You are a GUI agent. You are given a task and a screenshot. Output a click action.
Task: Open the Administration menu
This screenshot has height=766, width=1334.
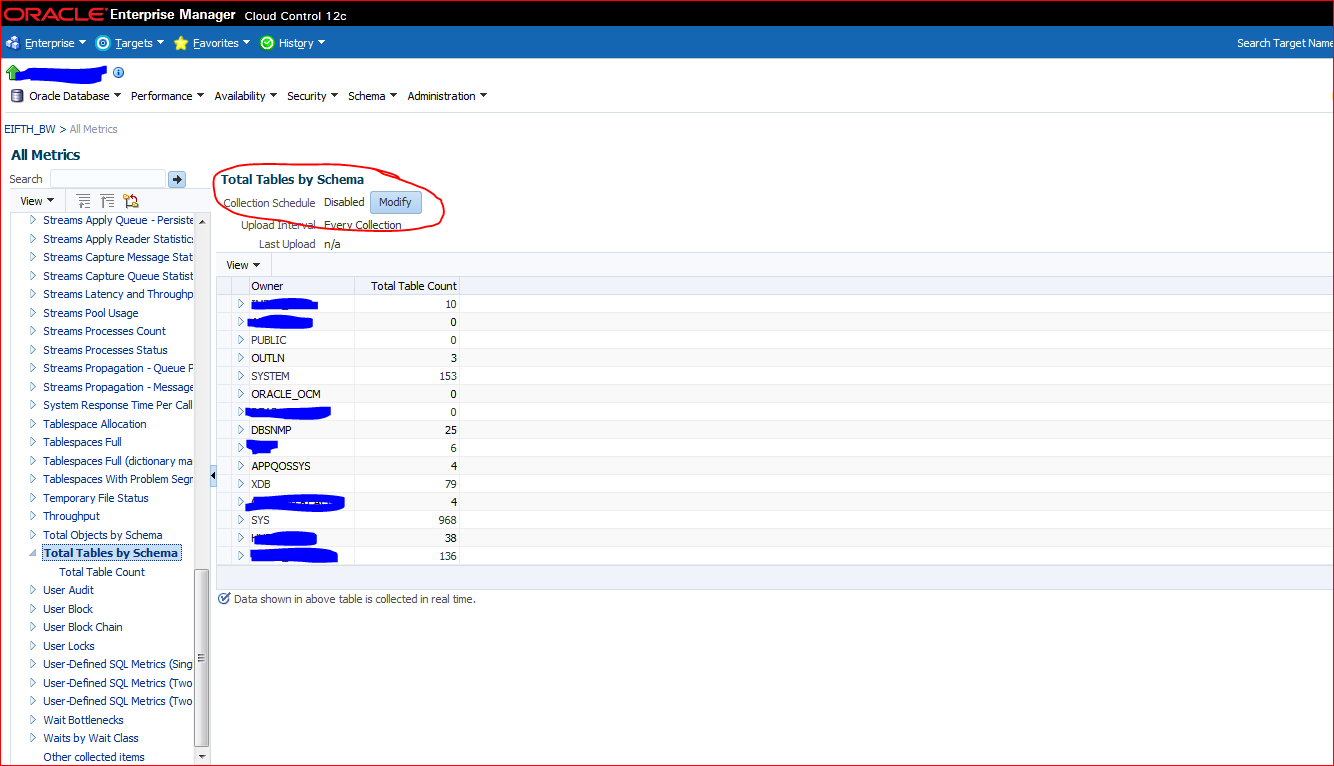447,96
